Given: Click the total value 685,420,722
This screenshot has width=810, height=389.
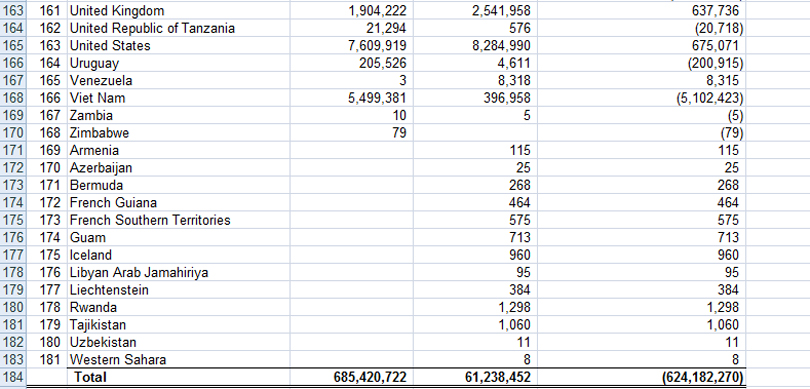Looking at the screenshot, I should click(x=352, y=377).
